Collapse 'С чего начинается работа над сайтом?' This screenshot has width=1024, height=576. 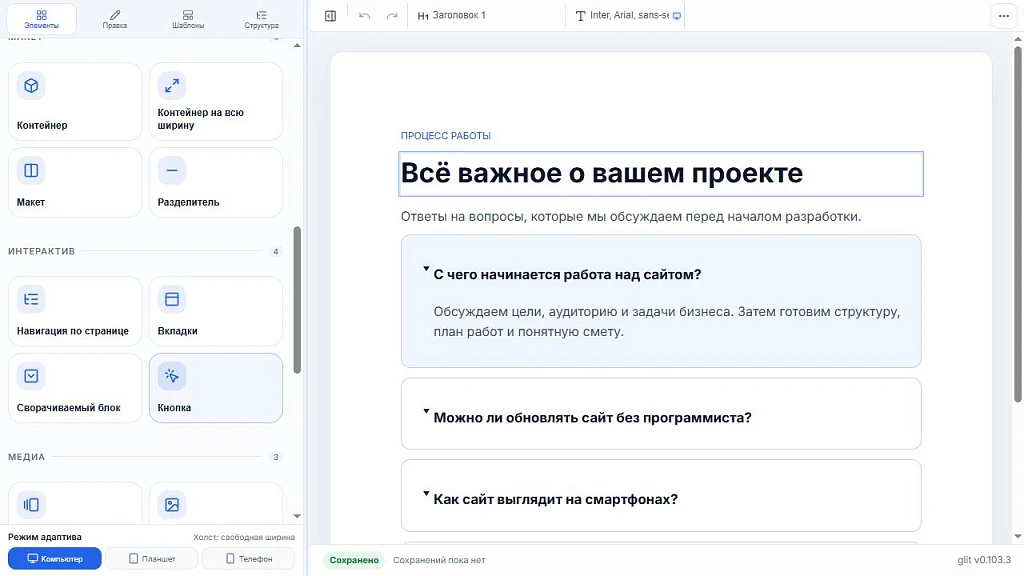point(567,275)
